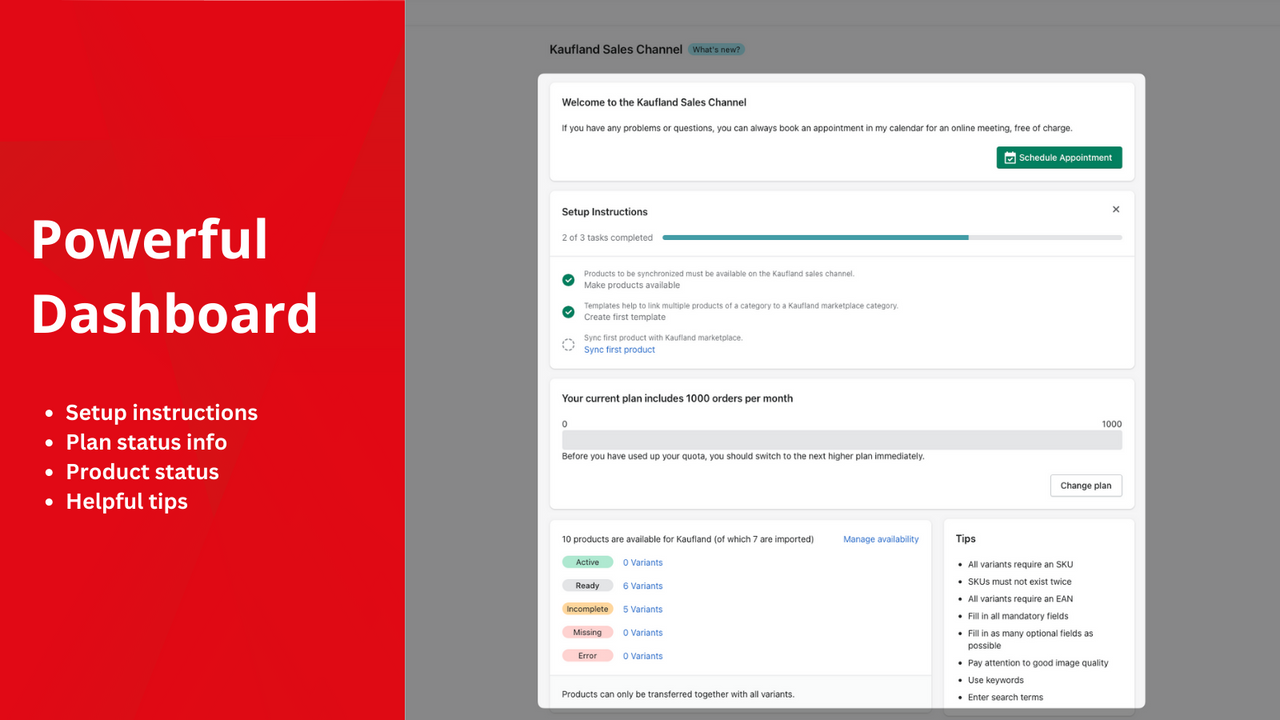Screen dimensions: 1280x720
Task: Click the Change plan button
Action: (x=1086, y=486)
